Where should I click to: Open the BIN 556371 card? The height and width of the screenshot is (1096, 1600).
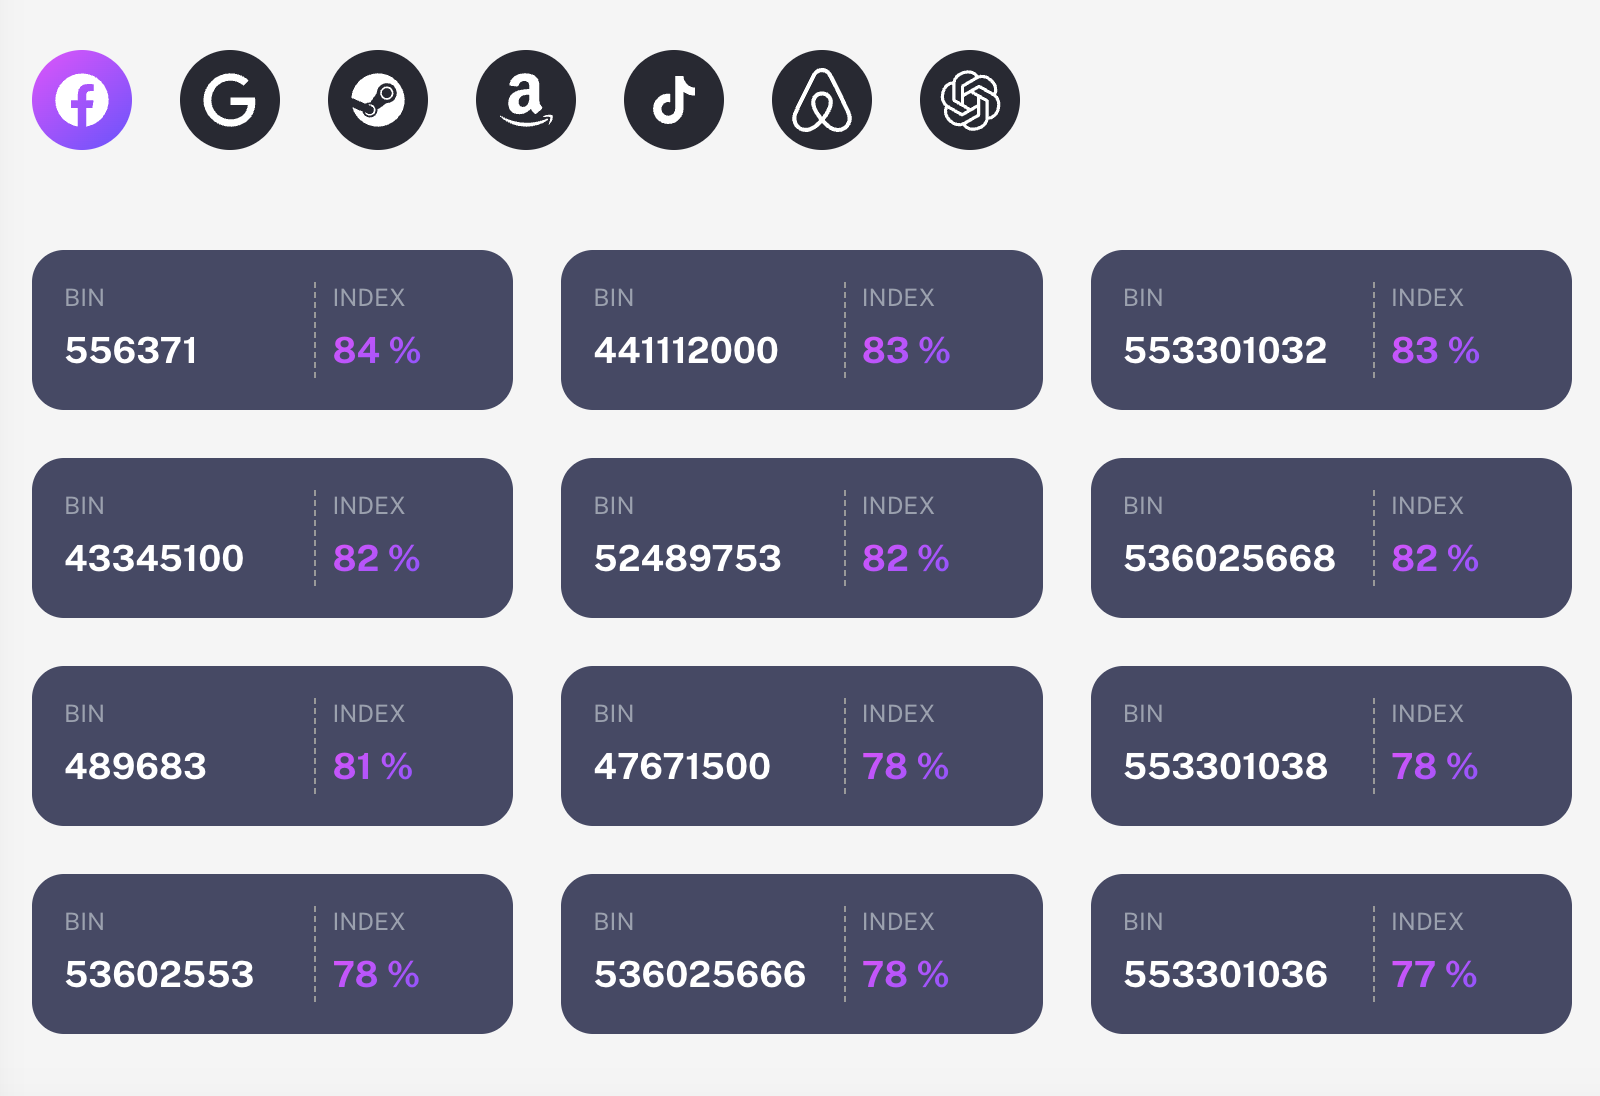pos(272,330)
